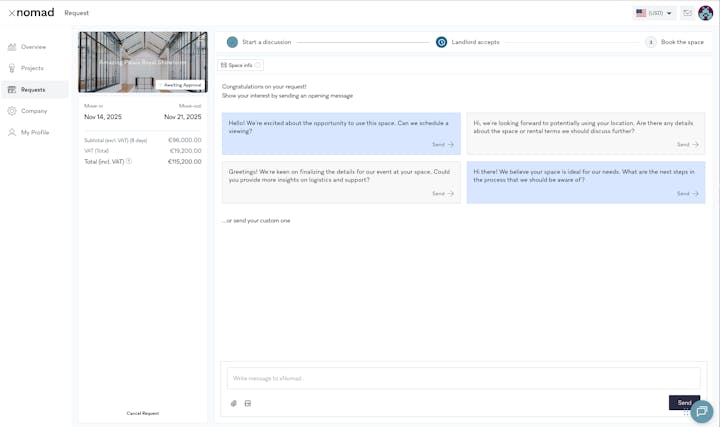Click Cancel Request link

point(142,413)
